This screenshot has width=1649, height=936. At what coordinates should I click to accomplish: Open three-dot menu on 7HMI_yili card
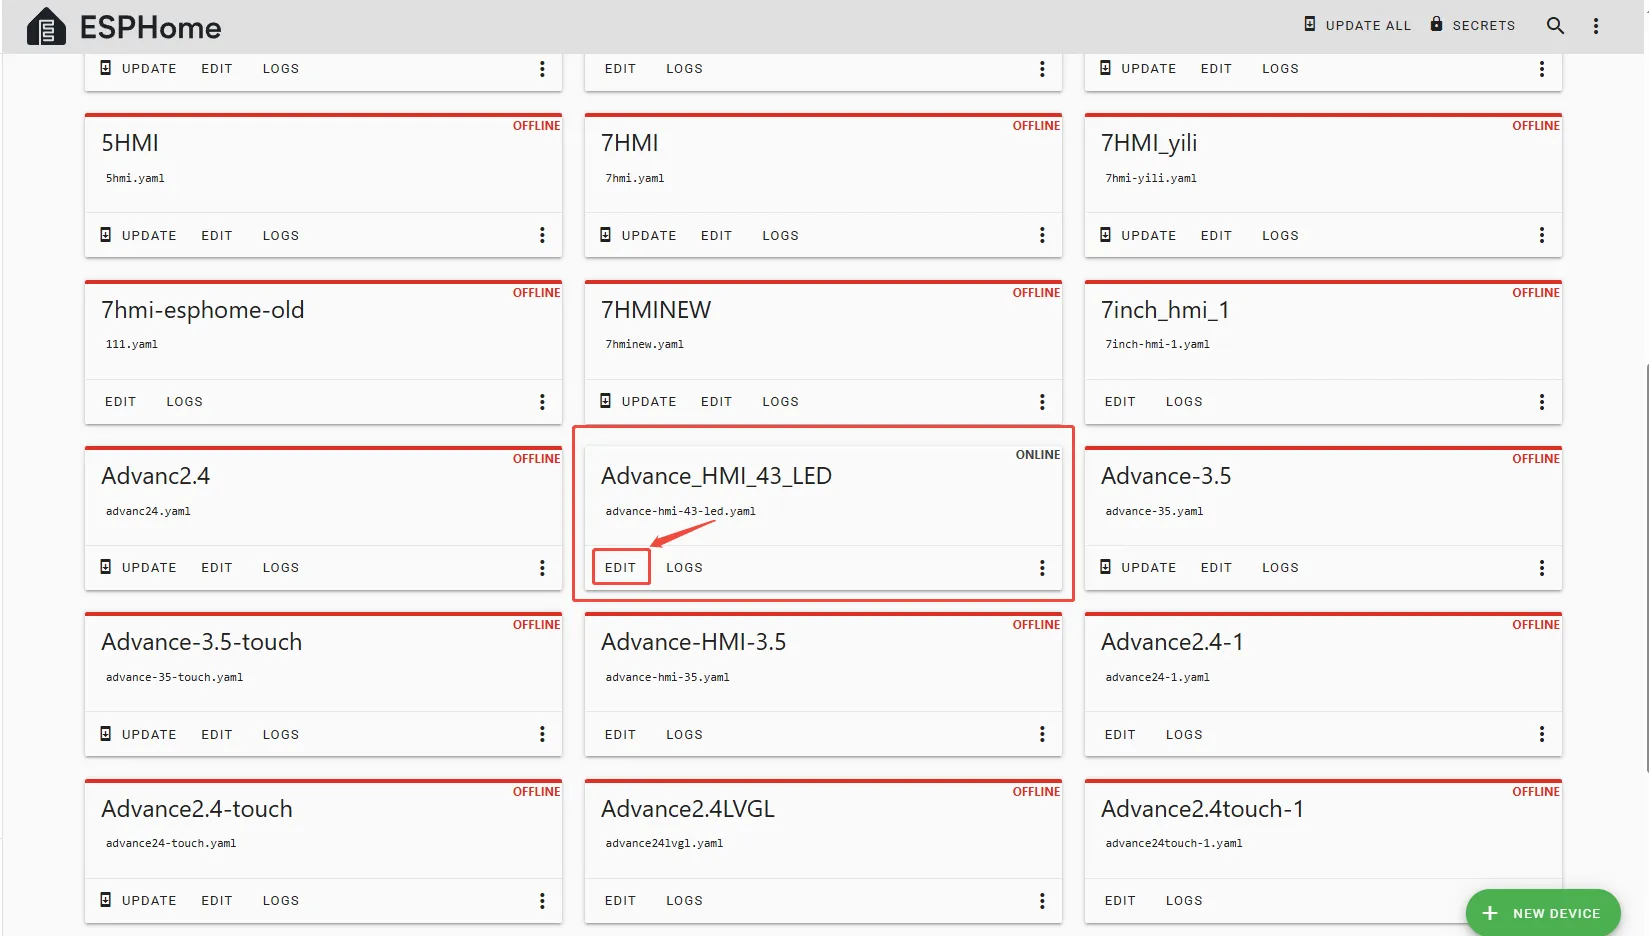tap(1542, 235)
